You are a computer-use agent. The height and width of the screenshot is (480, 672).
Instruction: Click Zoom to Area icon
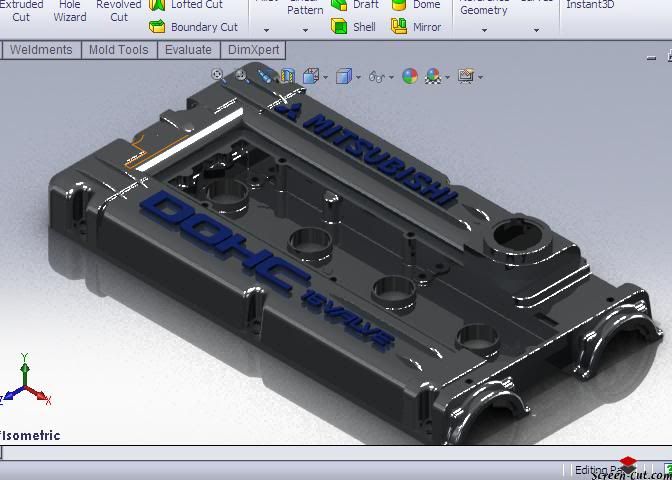pos(242,75)
